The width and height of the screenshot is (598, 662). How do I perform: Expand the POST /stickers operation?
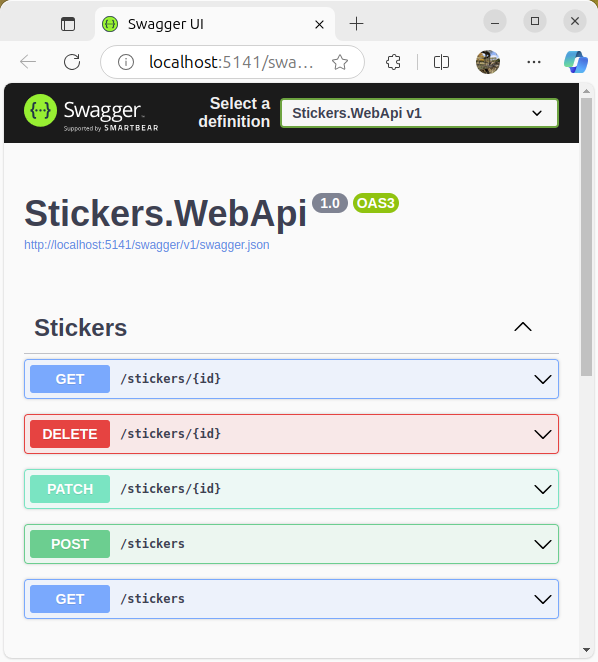[291, 544]
